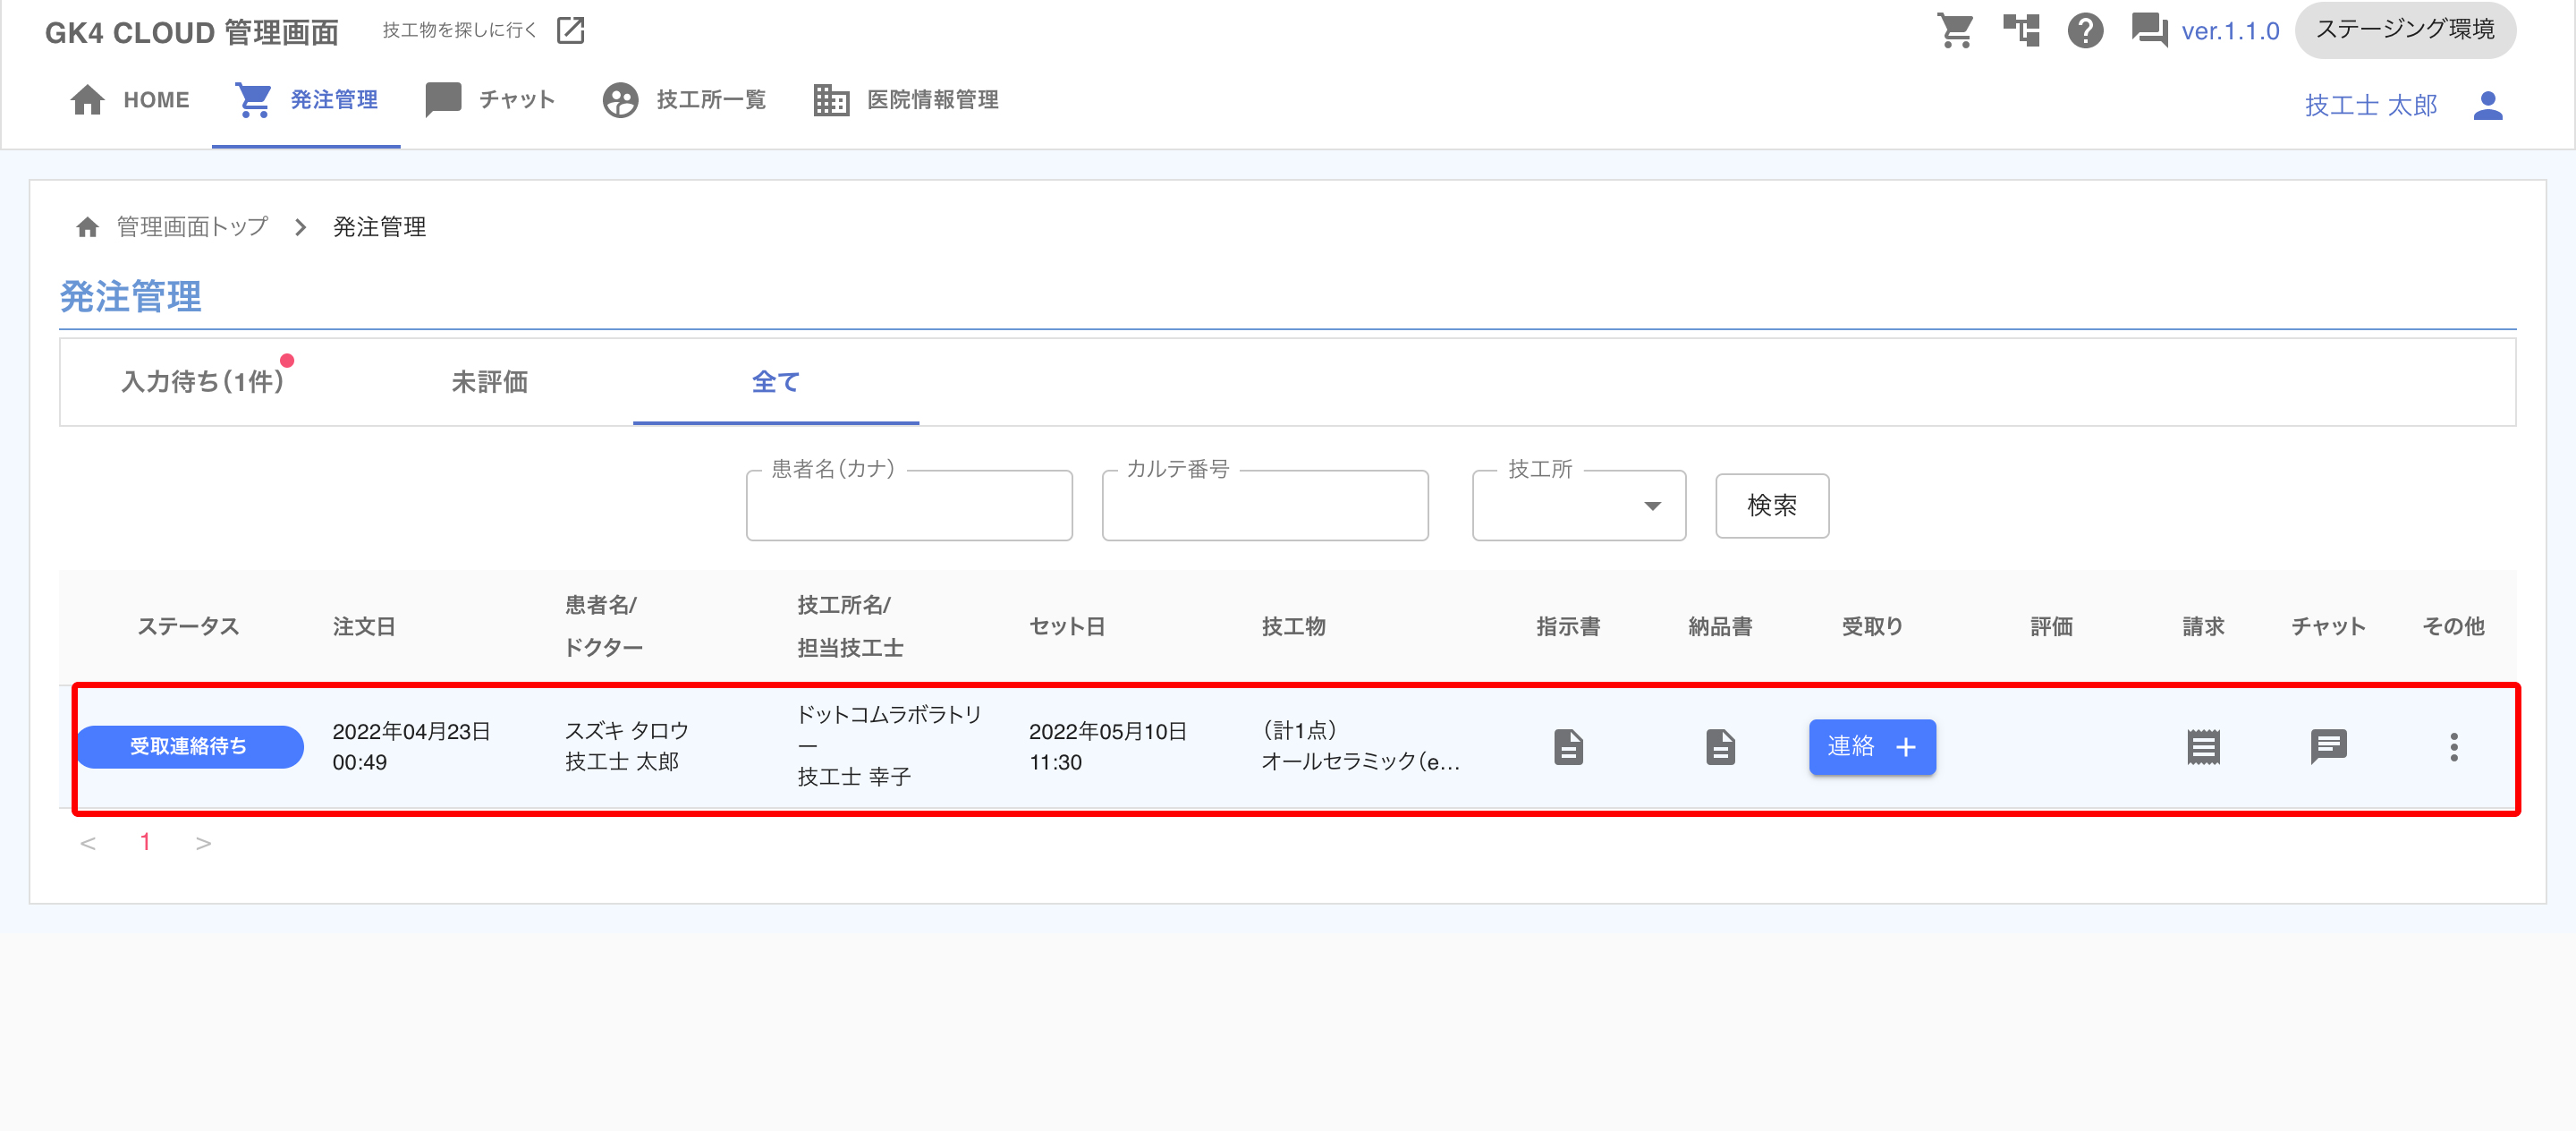The image size is (2576, 1131).
Task: Click into the カルテ番号 input field
Action: pyautogui.click(x=1264, y=507)
